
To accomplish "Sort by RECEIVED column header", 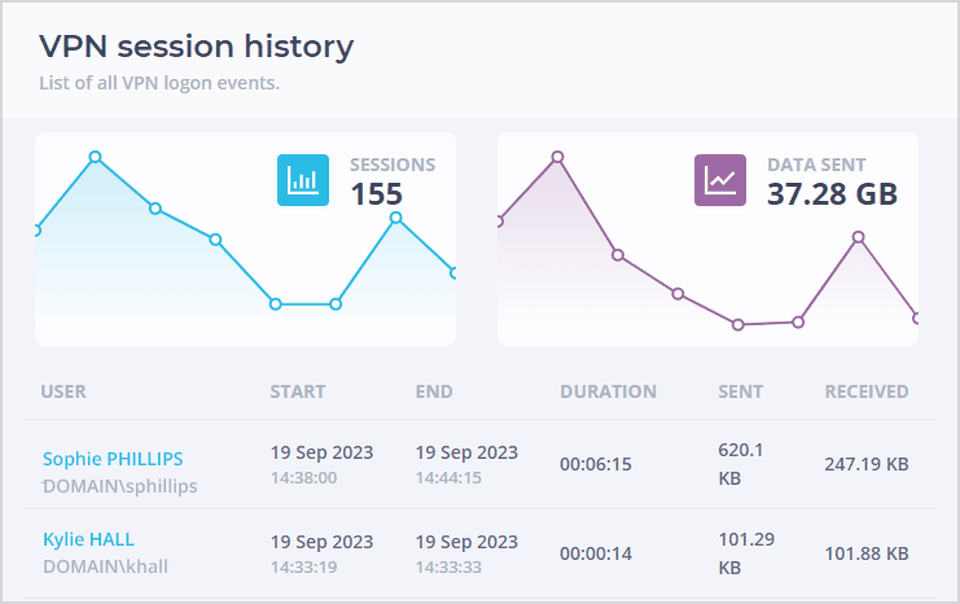I will click(866, 392).
